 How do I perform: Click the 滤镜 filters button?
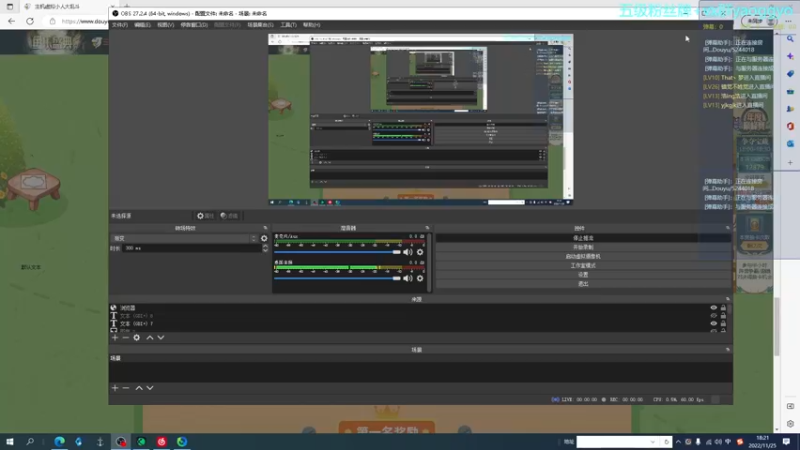[229, 216]
